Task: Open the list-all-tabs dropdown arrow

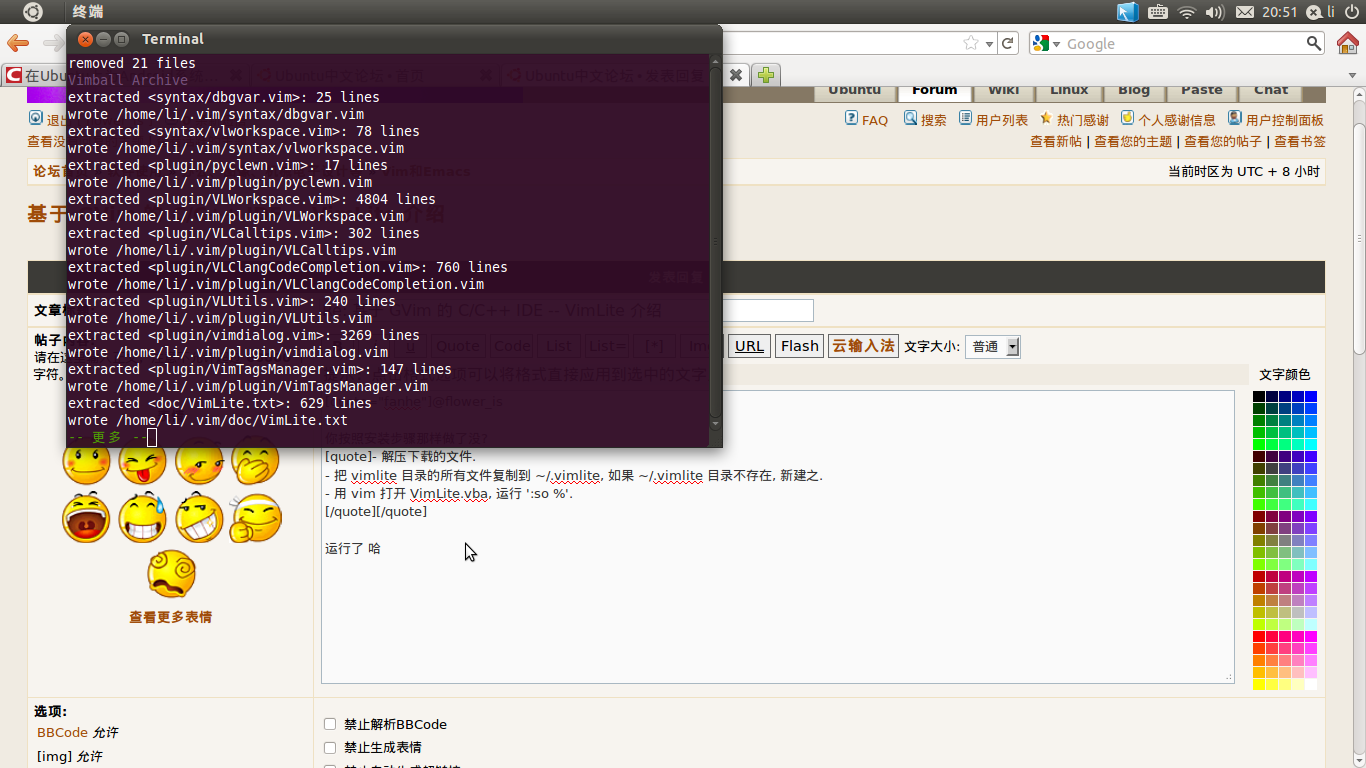Action: [x=1353, y=75]
